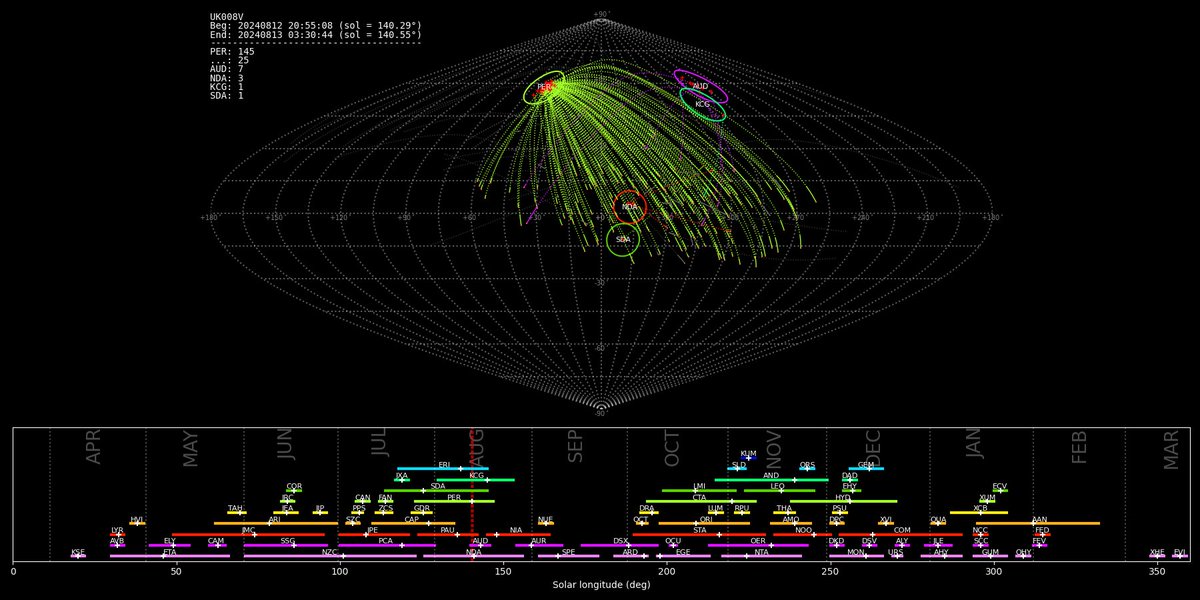This screenshot has height=600, width=1200.
Task: Click the UK008V station name text
Action: (226, 16)
